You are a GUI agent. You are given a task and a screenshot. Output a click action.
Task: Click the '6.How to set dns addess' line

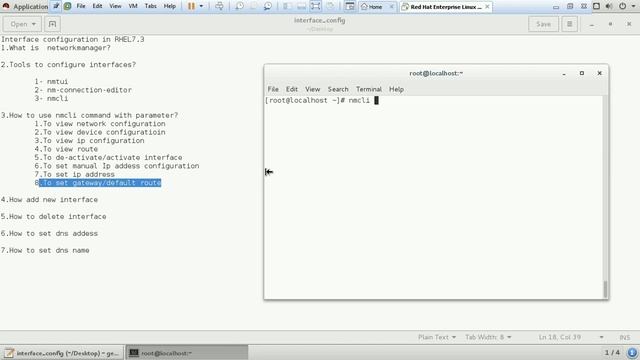[49, 233]
